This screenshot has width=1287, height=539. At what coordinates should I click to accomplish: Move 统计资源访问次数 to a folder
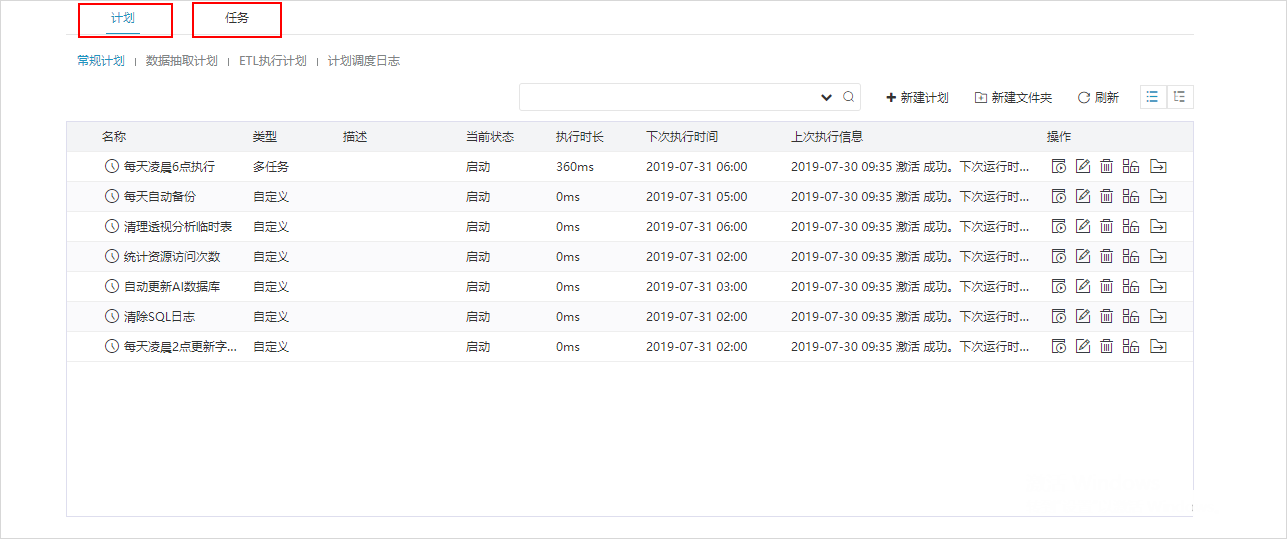coord(1158,257)
